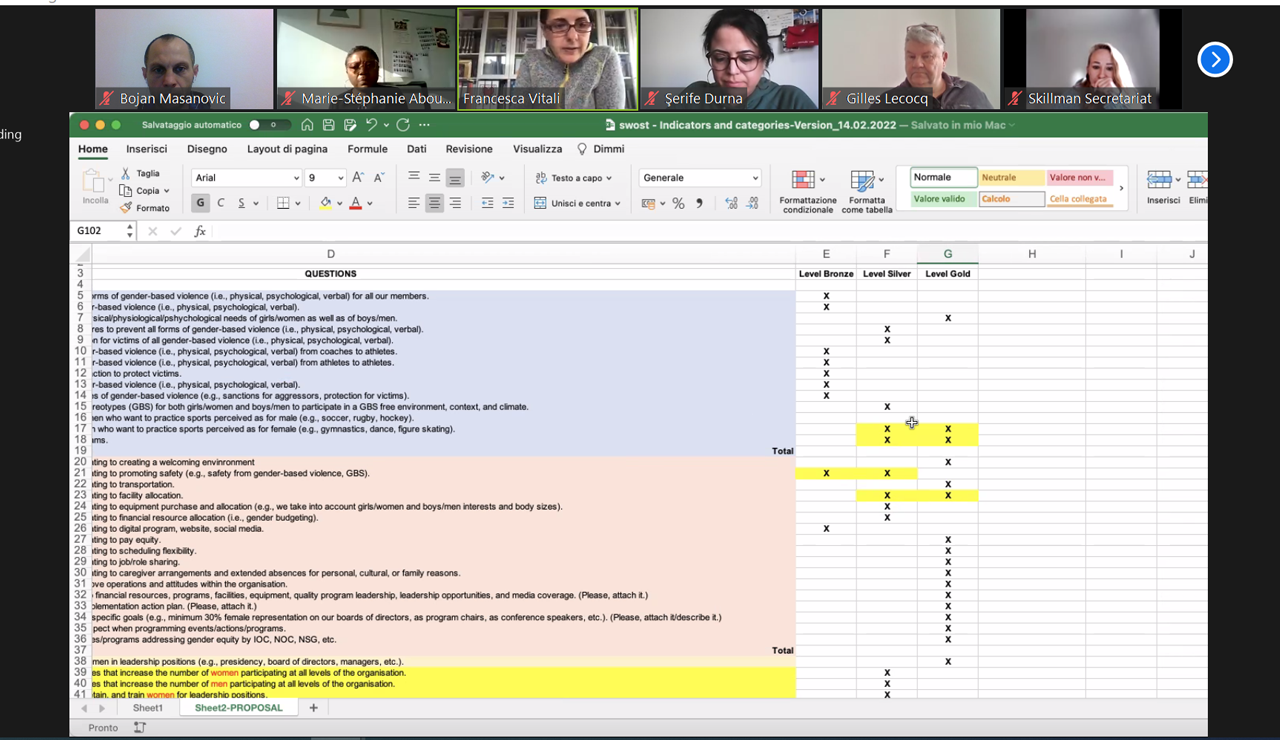The height and width of the screenshot is (740, 1280).
Task: Go to next video participants arrow
Action: 1215,60
